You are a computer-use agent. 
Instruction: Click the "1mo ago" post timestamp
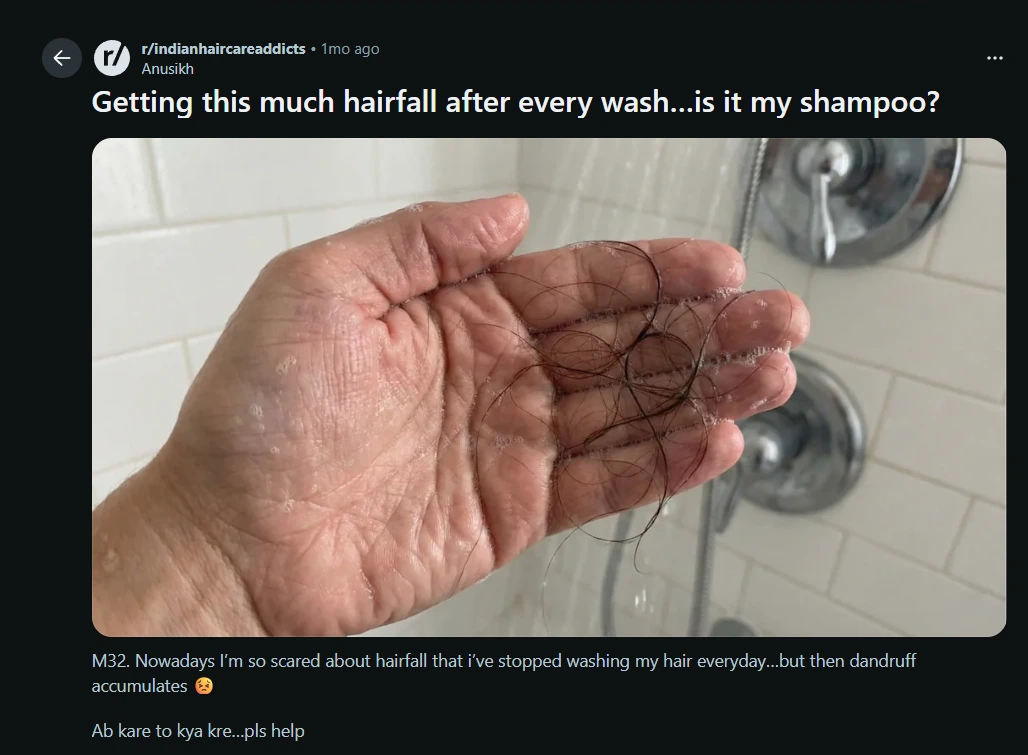pyautogui.click(x=349, y=49)
